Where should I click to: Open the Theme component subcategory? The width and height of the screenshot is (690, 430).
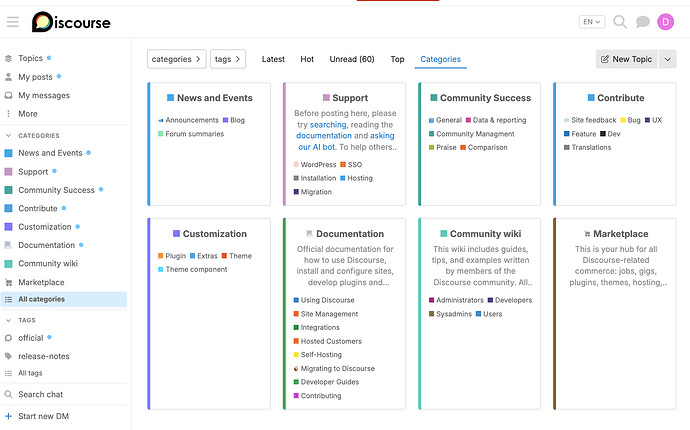click(196, 269)
